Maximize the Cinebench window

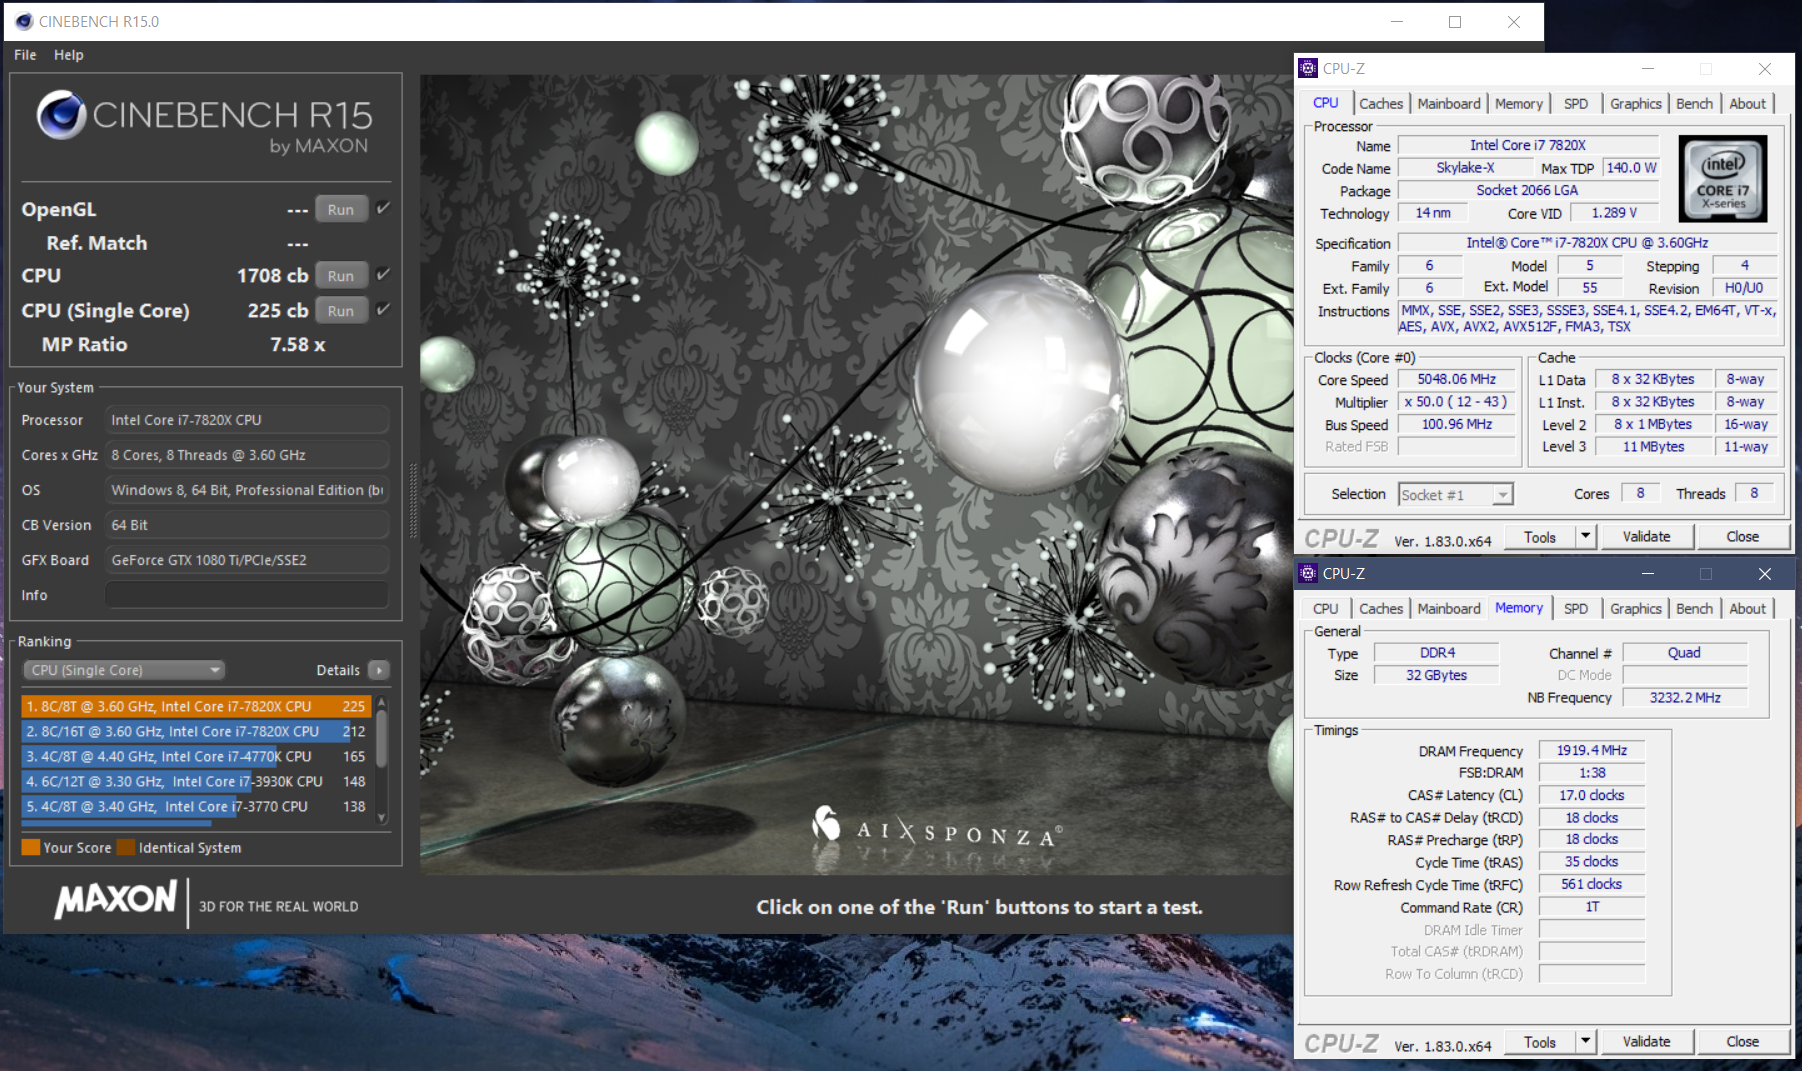point(1455,21)
